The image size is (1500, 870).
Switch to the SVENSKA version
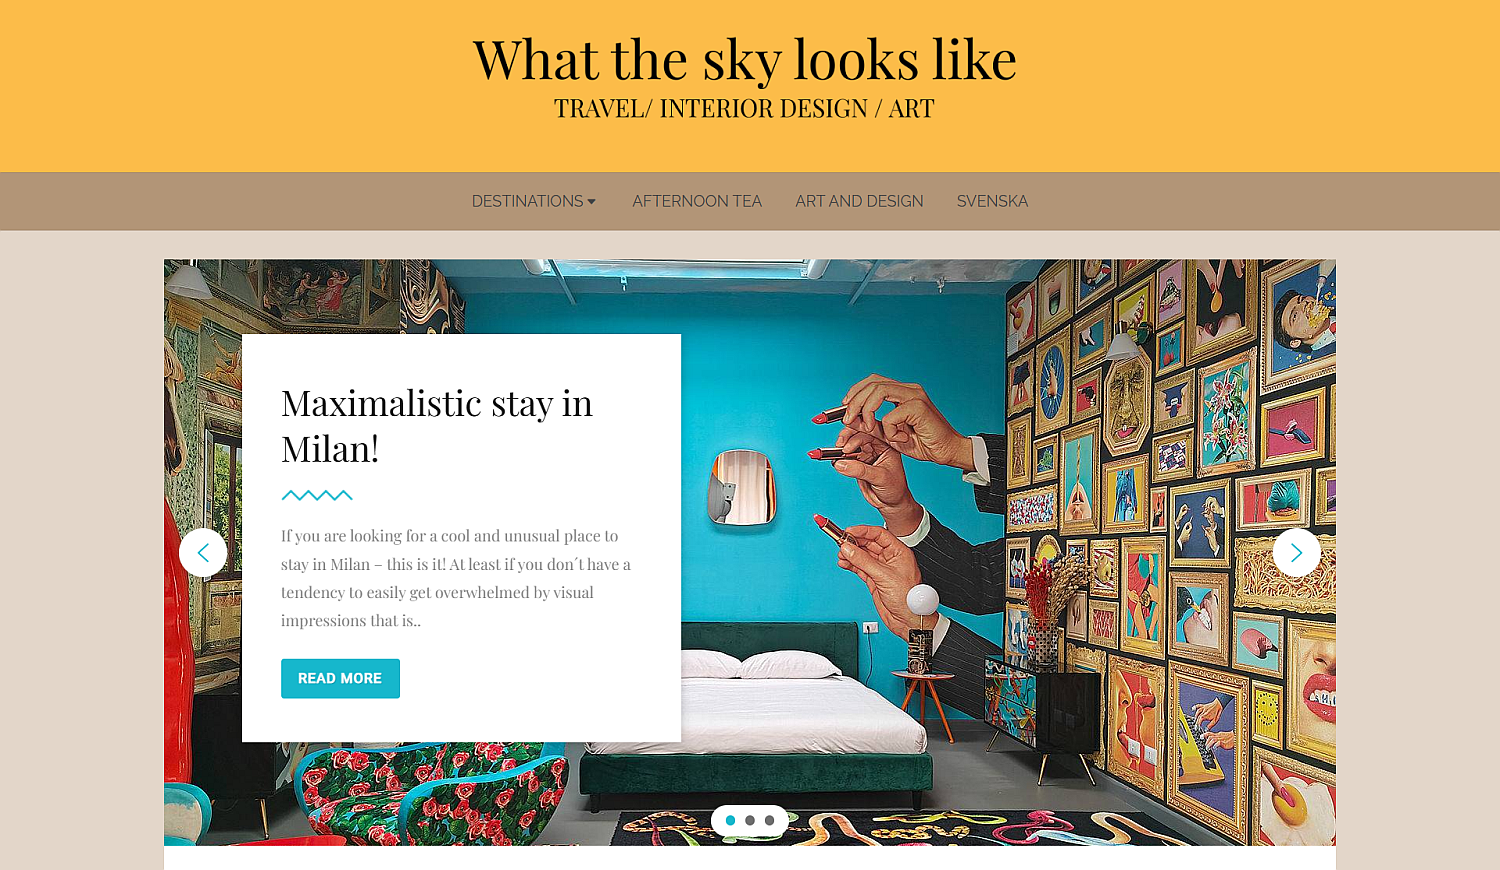[992, 201]
